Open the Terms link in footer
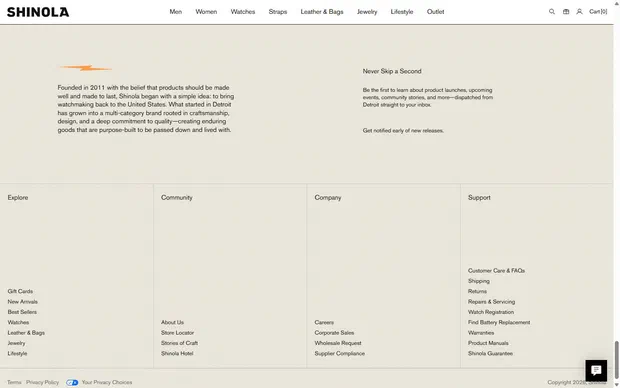The width and height of the screenshot is (620, 388). 14,382
